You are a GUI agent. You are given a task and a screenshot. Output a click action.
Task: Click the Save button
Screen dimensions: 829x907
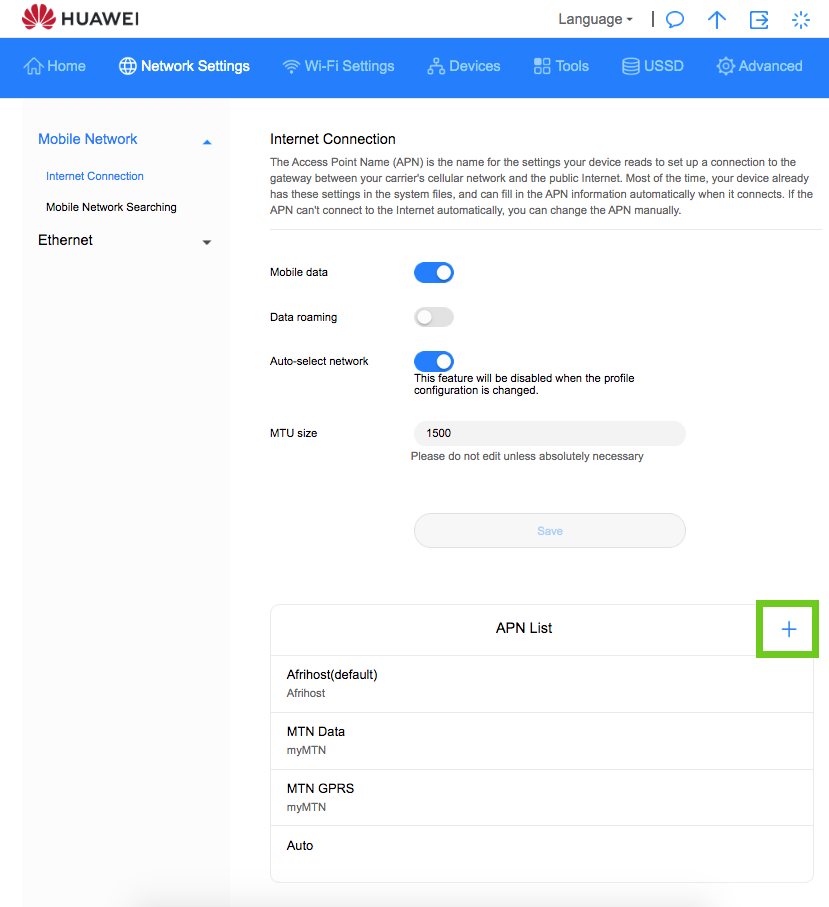tap(549, 531)
